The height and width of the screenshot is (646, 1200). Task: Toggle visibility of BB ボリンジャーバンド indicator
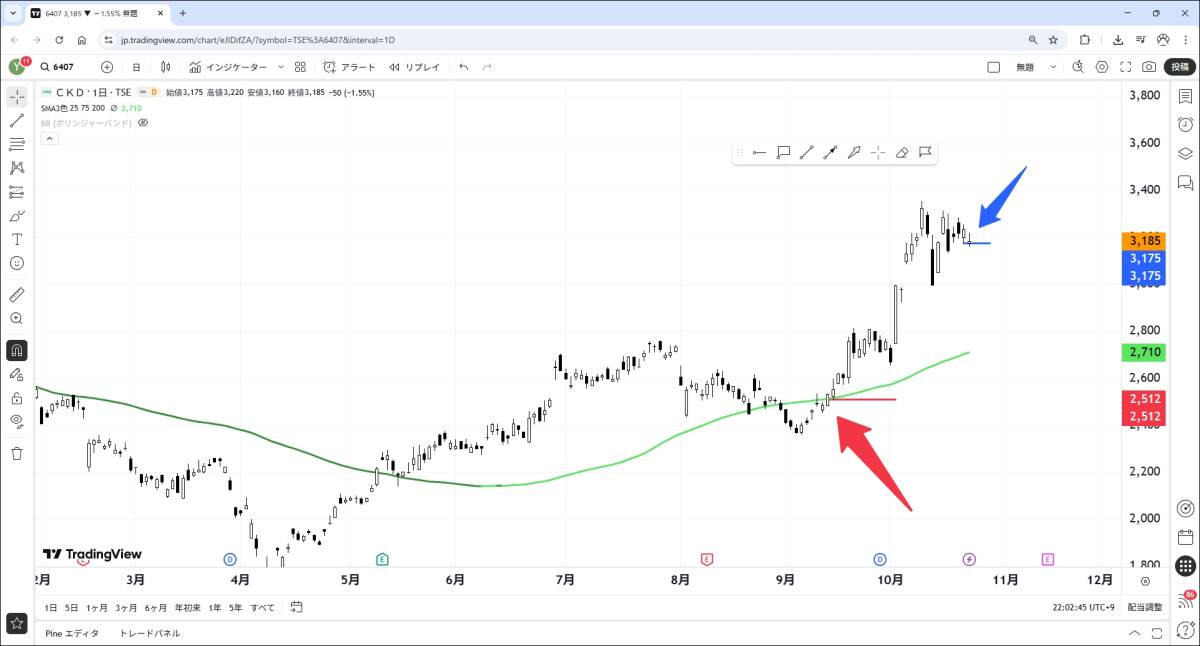tap(143, 123)
